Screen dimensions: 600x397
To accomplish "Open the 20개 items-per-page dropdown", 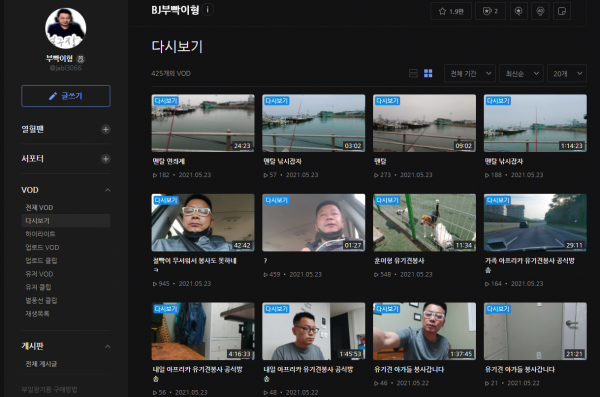I will pyautogui.click(x=567, y=73).
